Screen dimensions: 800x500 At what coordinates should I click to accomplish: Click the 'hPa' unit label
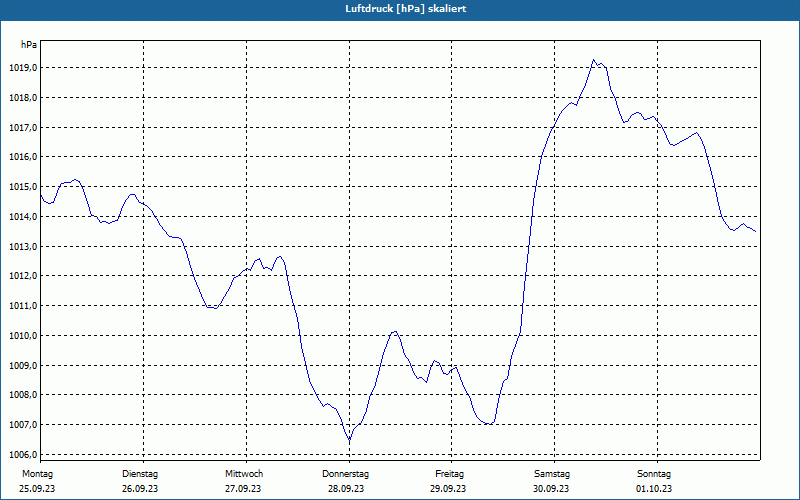pos(29,45)
